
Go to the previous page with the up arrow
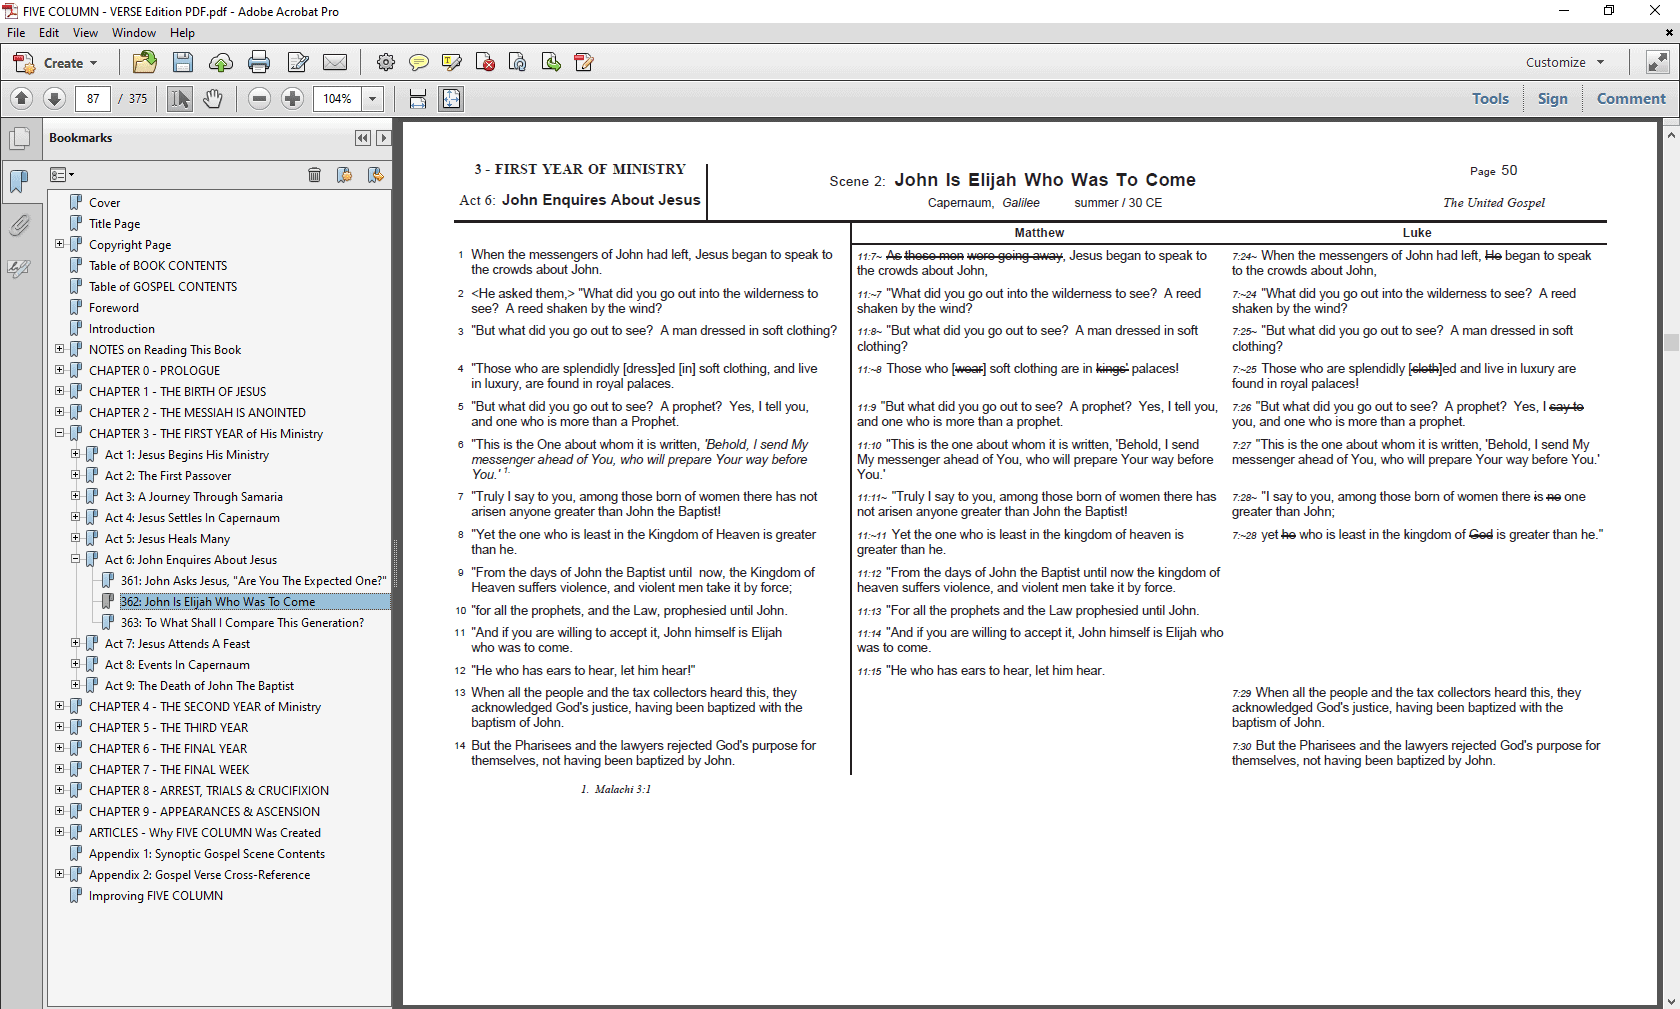[x=22, y=98]
